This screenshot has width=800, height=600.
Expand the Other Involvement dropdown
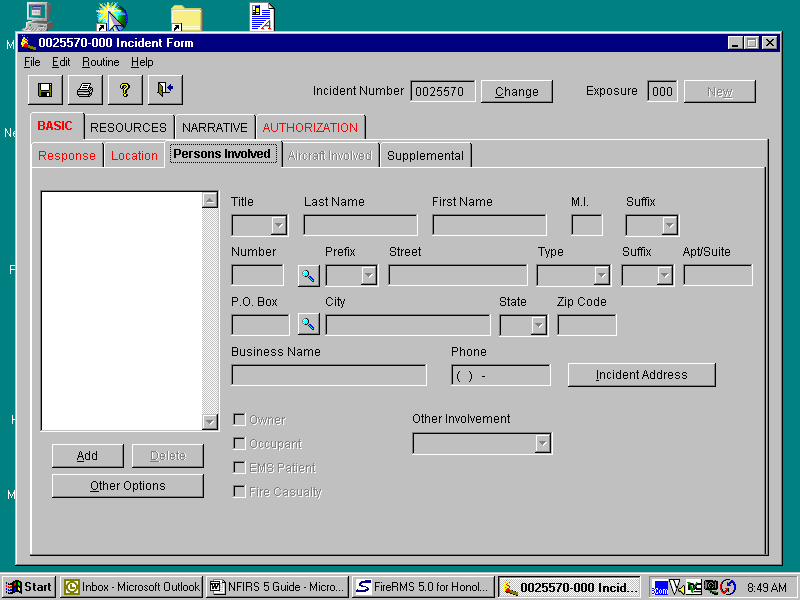pos(542,443)
